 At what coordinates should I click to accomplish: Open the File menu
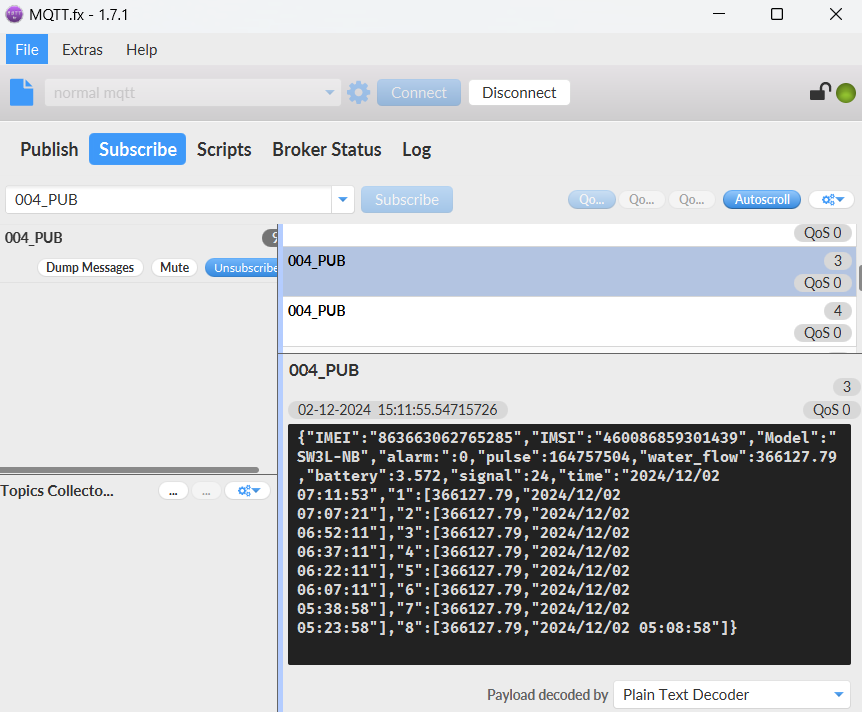click(x=27, y=49)
